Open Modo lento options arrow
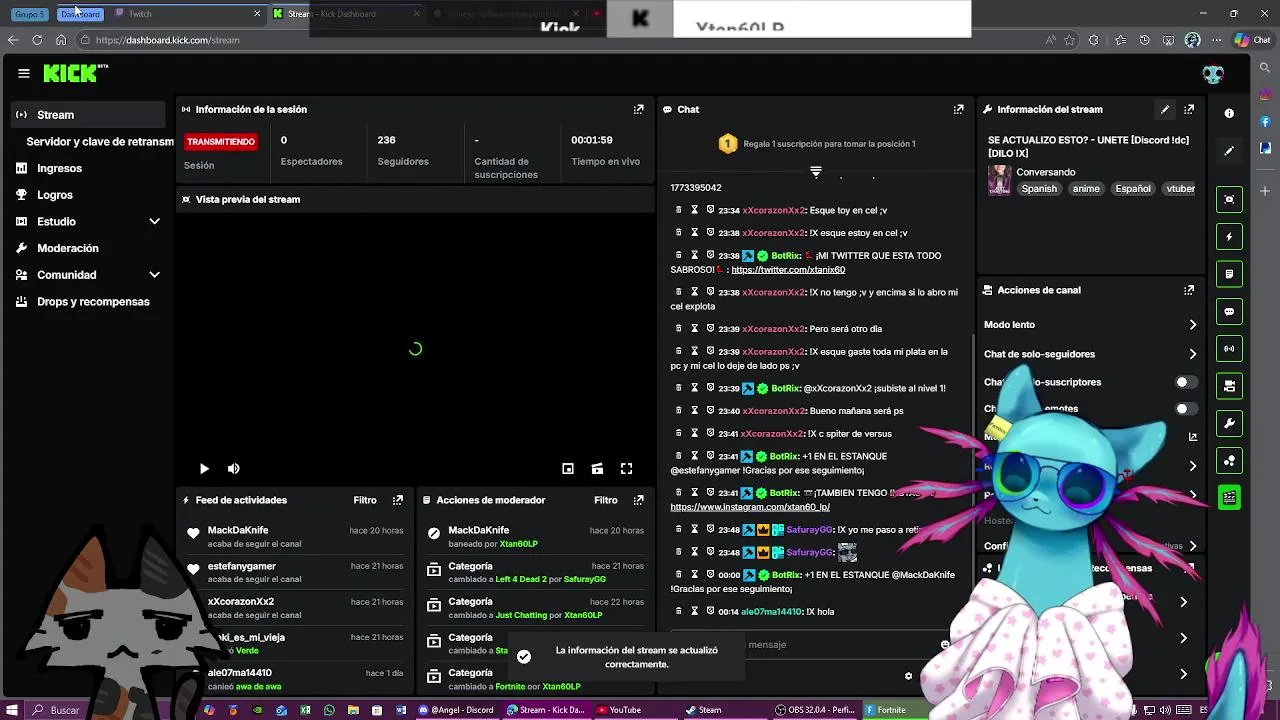The width and height of the screenshot is (1280, 720). coord(1192,325)
